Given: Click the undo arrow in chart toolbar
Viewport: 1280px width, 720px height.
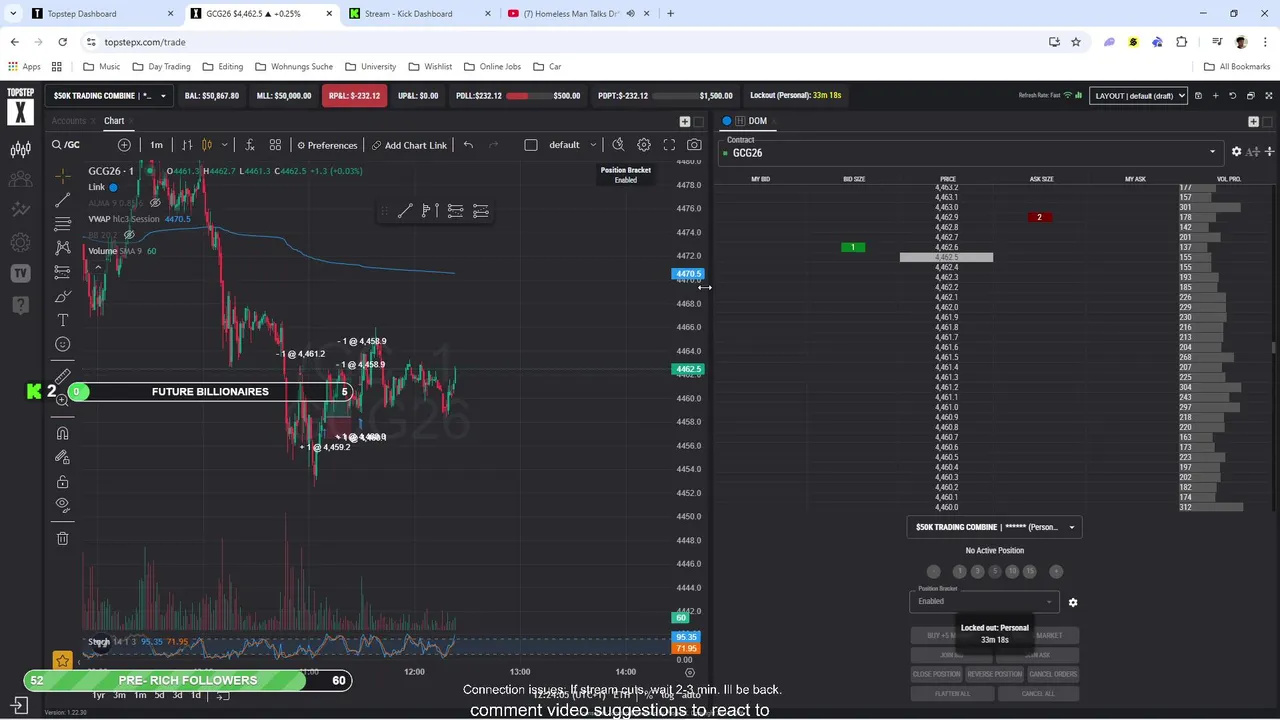Looking at the screenshot, I should pyautogui.click(x=468, y=145).
